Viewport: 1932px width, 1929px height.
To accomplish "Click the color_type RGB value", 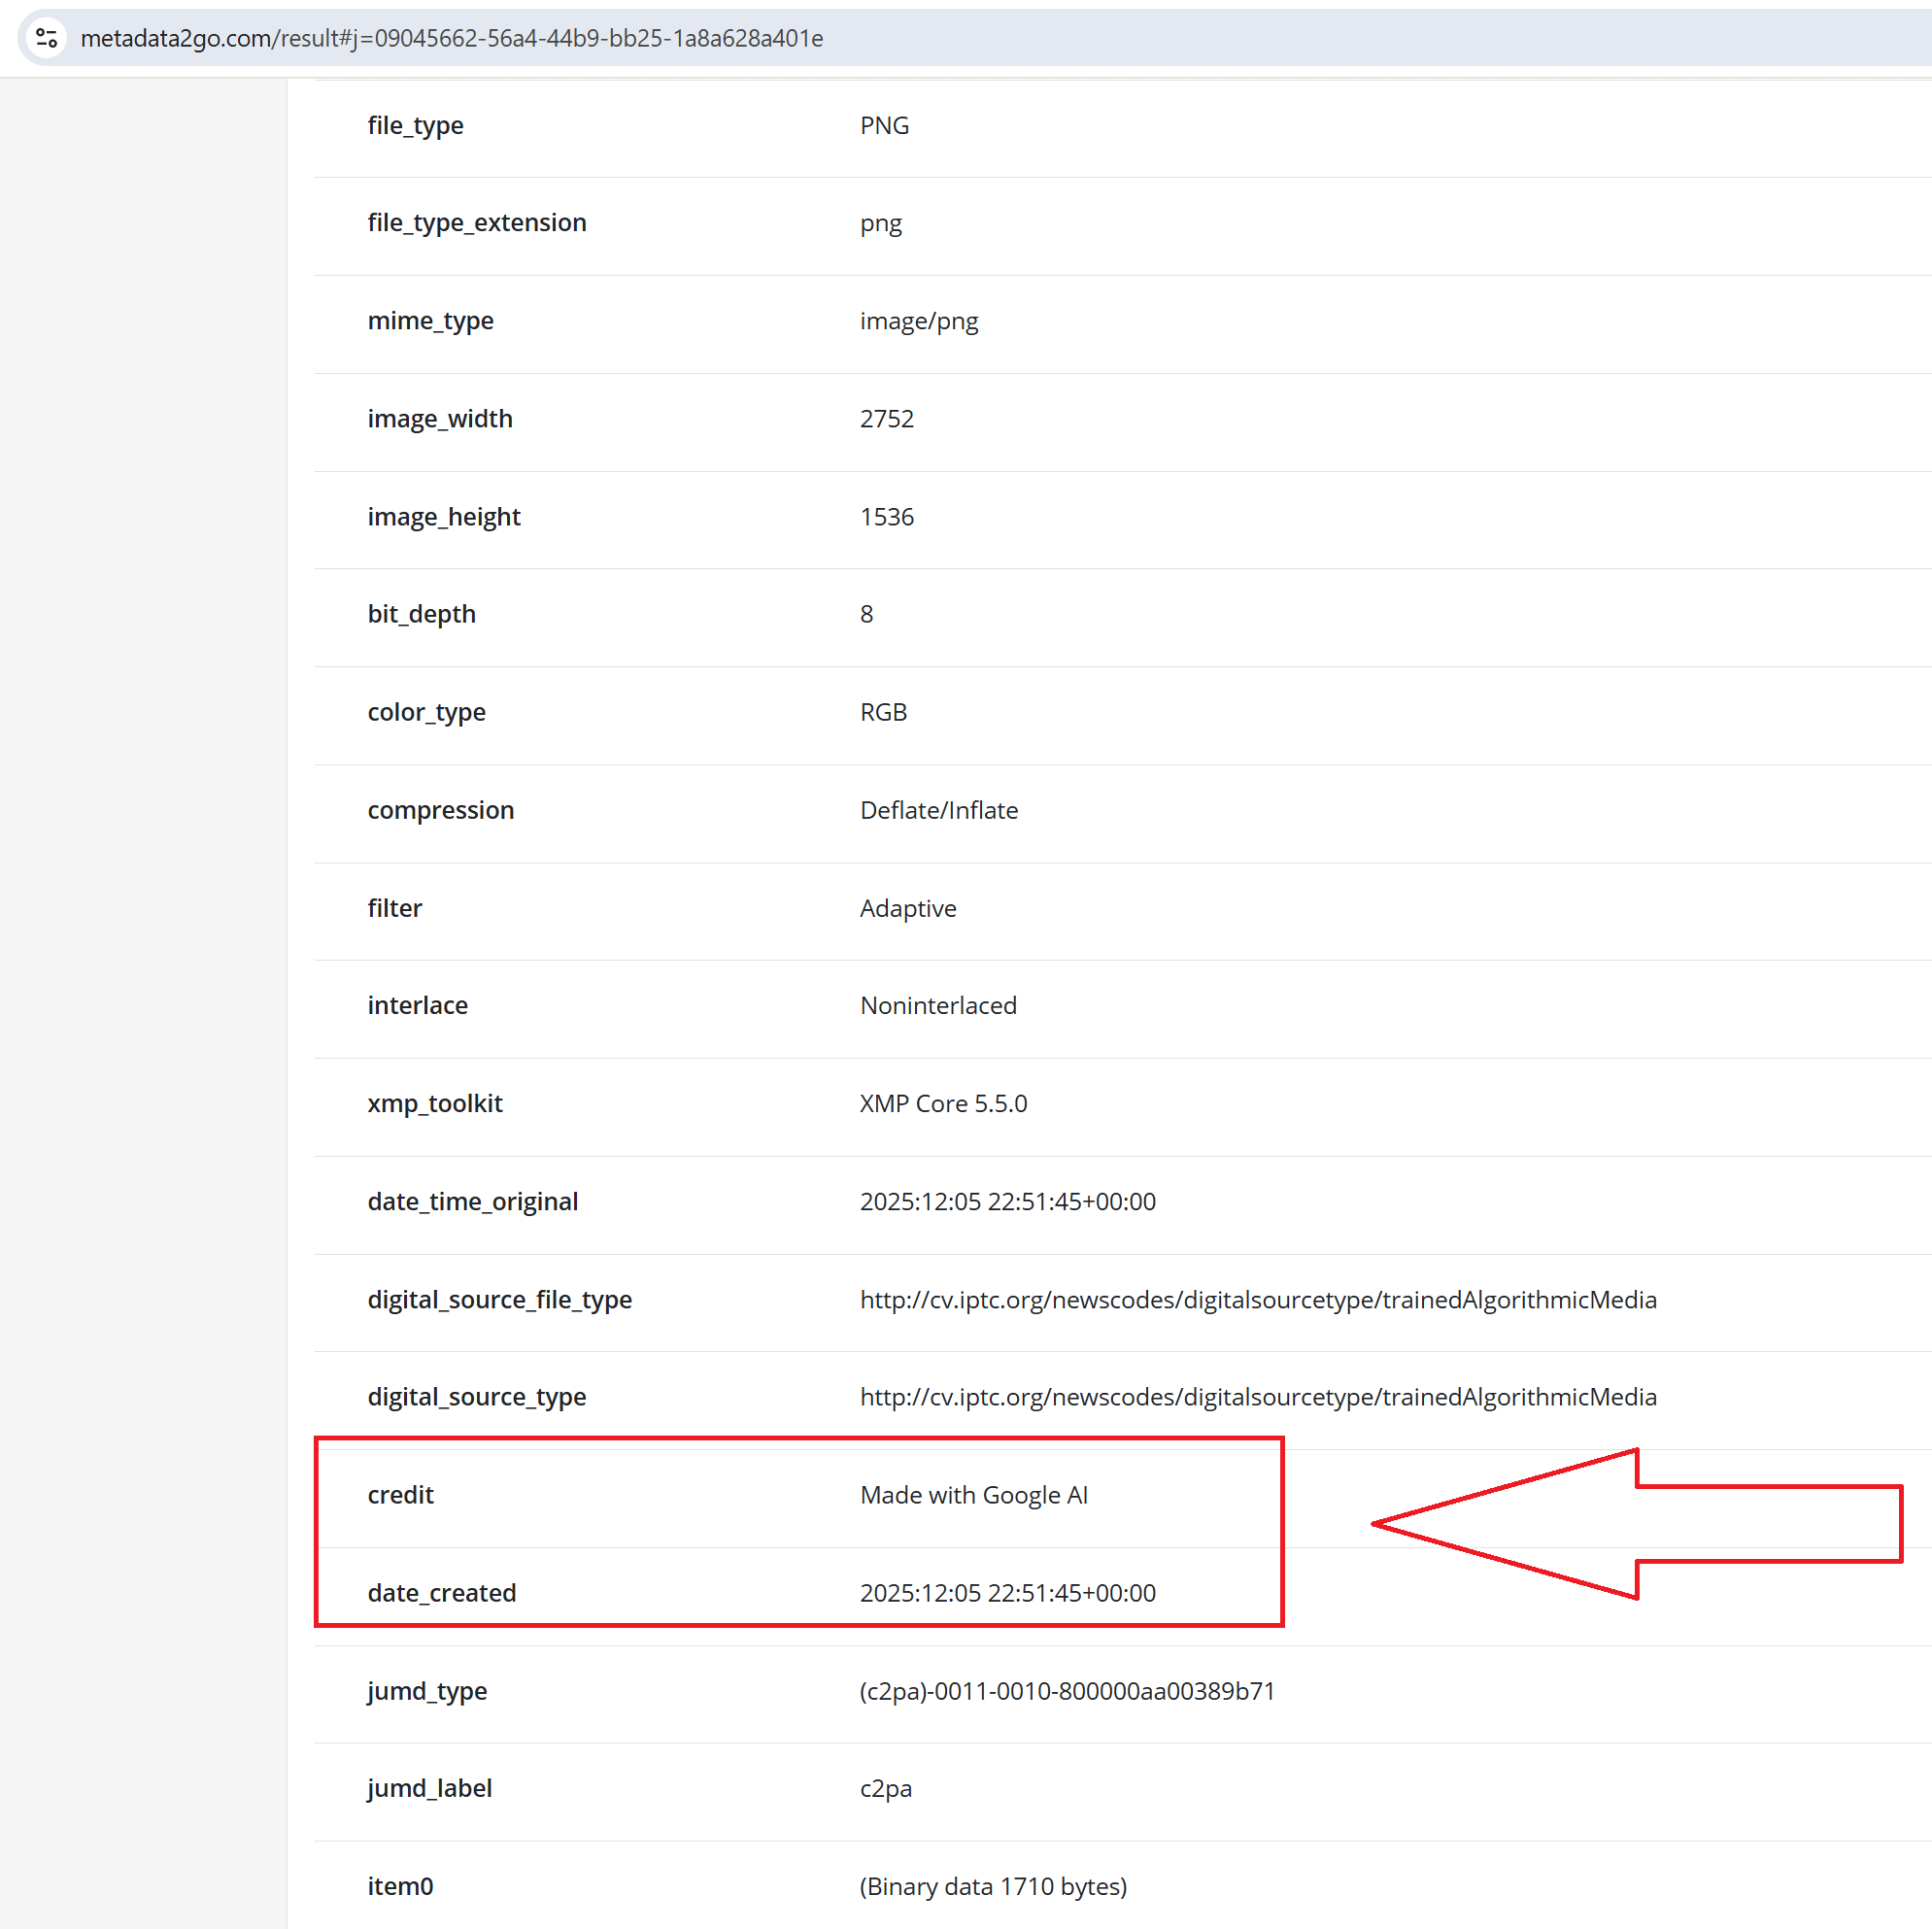I will tap(883, 712).
